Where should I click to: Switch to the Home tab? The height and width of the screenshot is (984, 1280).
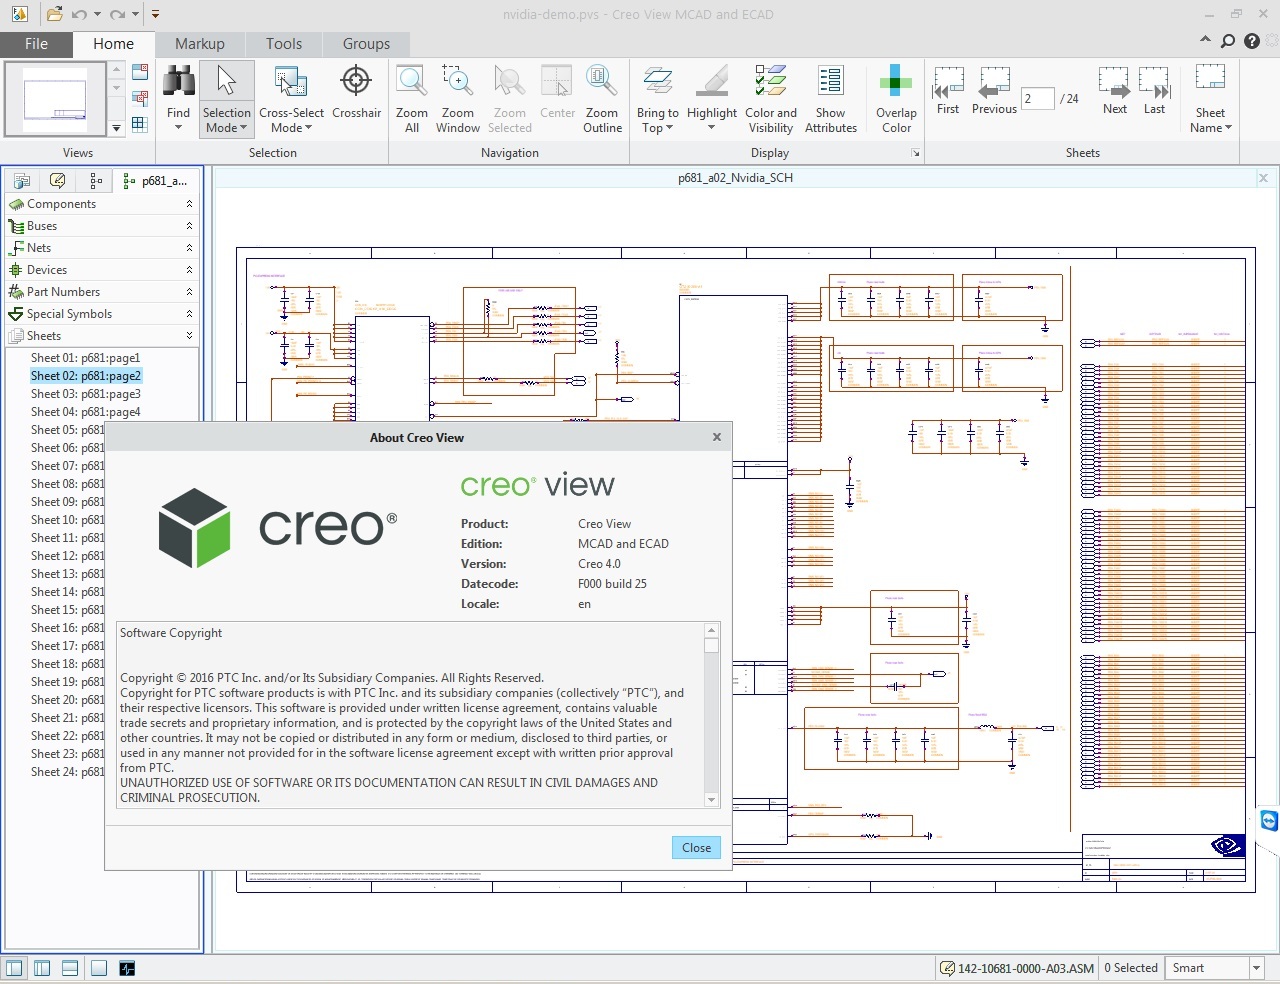113,44
